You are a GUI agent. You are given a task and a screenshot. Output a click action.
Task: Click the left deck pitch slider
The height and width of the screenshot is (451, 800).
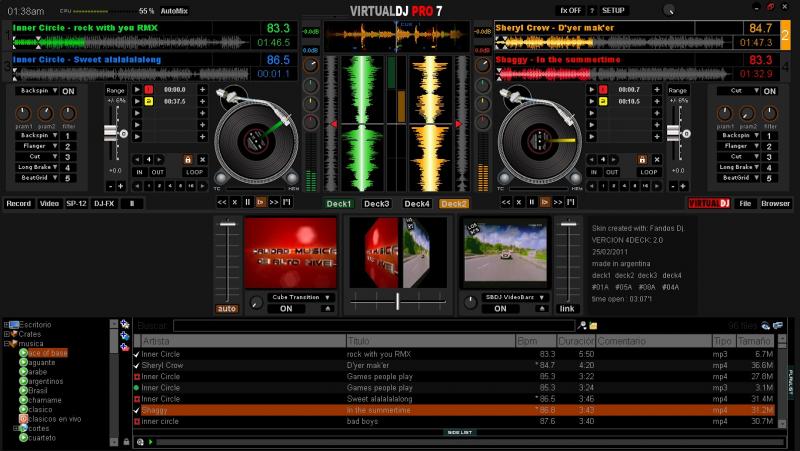pos(111,133)
